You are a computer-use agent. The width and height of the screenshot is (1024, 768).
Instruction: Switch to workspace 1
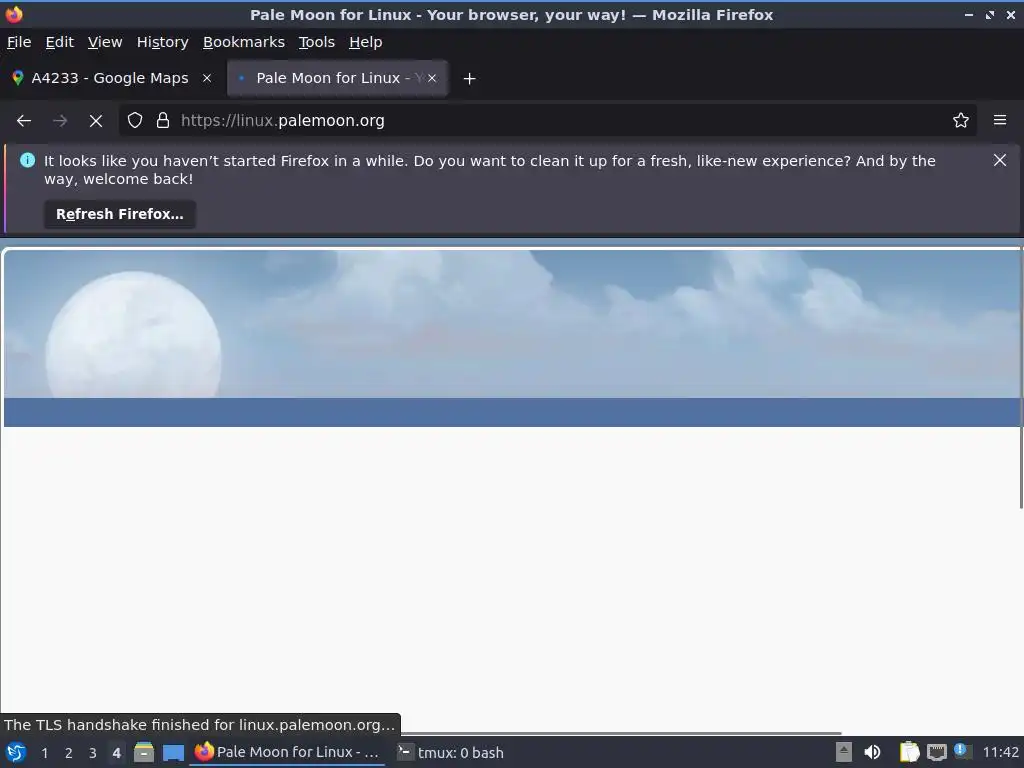[44, 753]
